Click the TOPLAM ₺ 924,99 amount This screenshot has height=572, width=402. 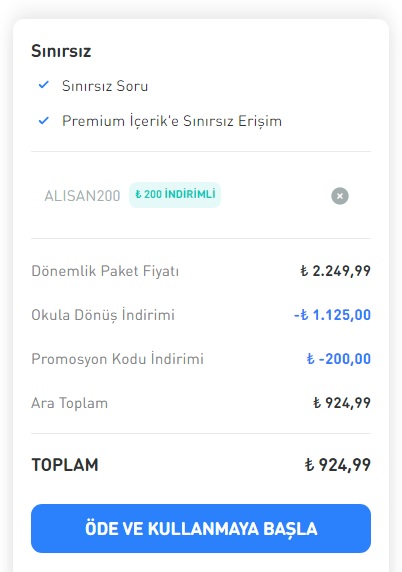337,465
